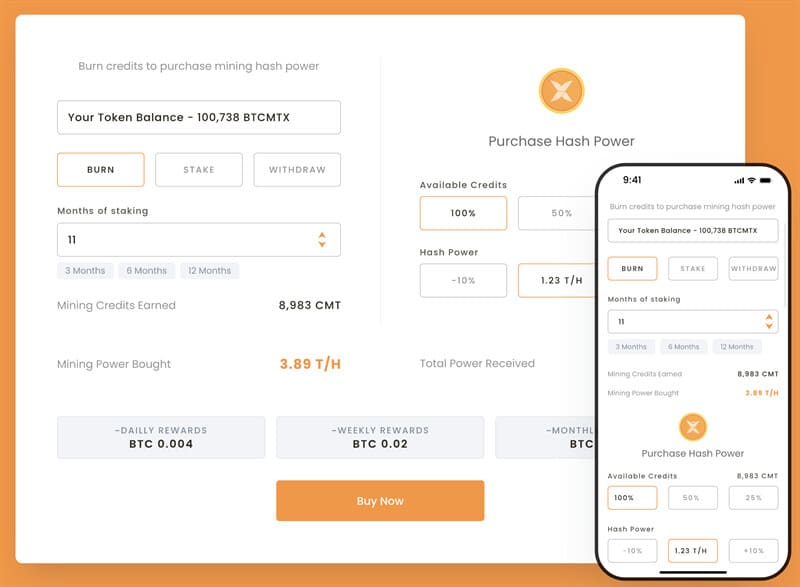Select 25% Available Credits on the phone
This screenshot has width=800, height=587.
click(754, 498)
